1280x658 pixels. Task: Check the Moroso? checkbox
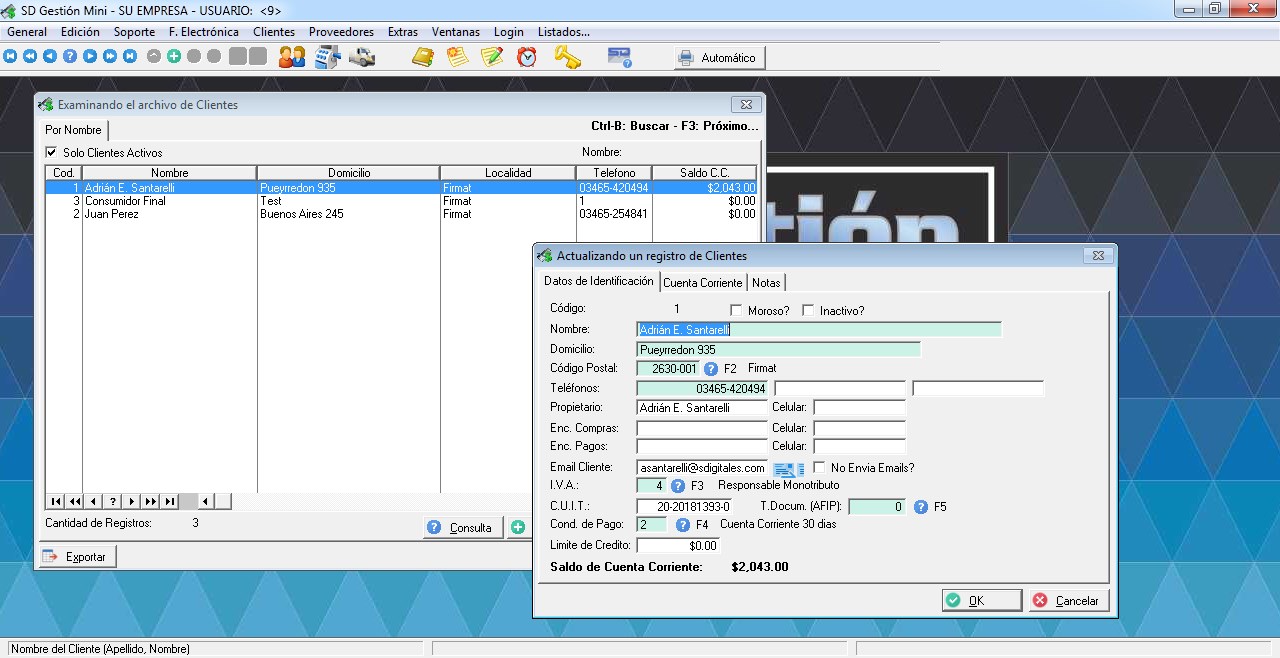coord(737,310)
